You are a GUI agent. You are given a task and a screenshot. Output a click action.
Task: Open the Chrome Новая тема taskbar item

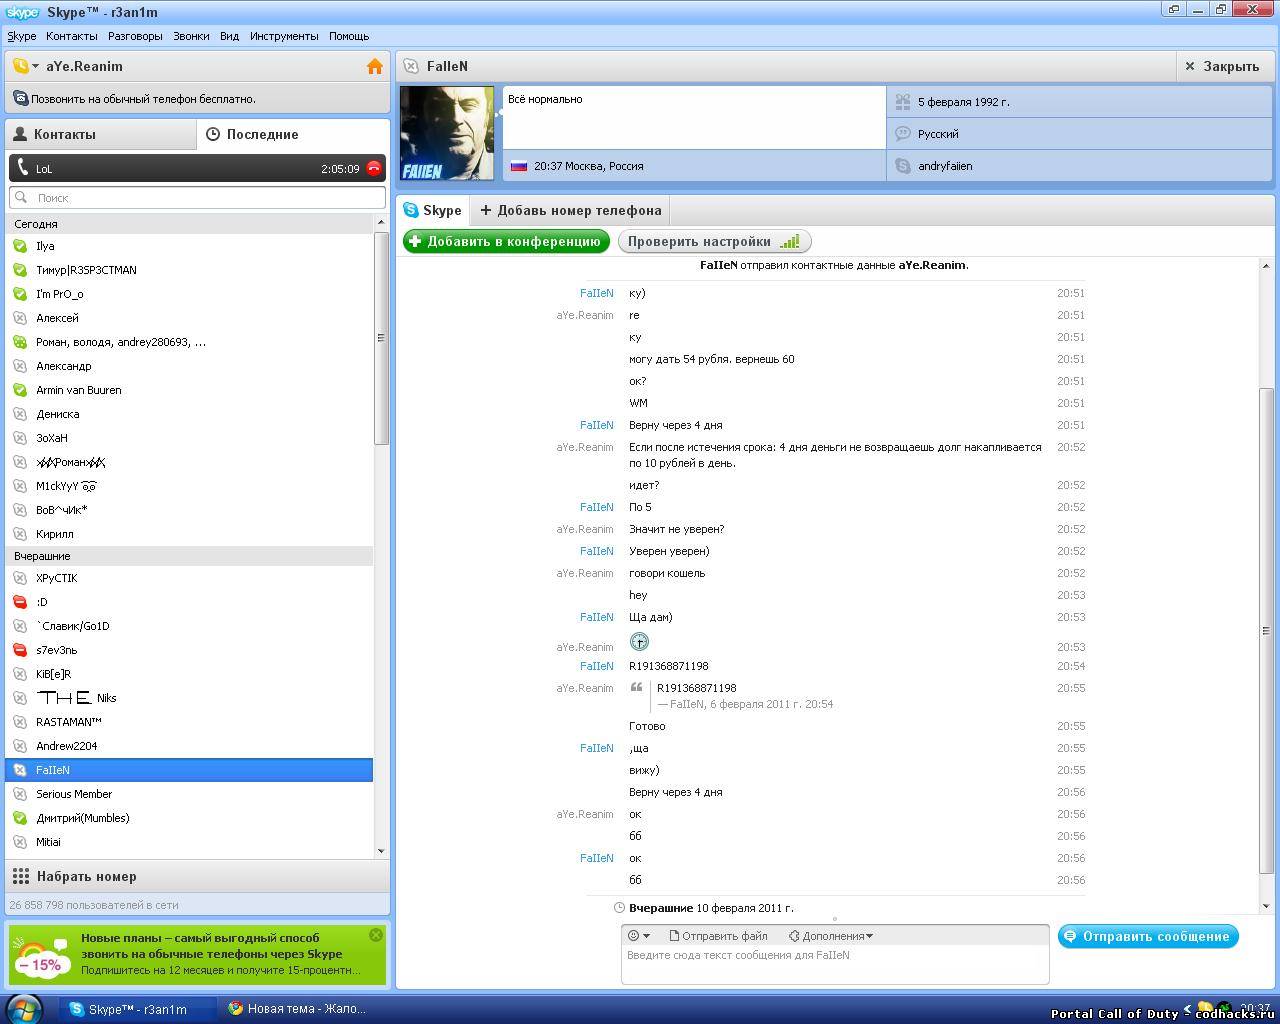(297, 1009)
